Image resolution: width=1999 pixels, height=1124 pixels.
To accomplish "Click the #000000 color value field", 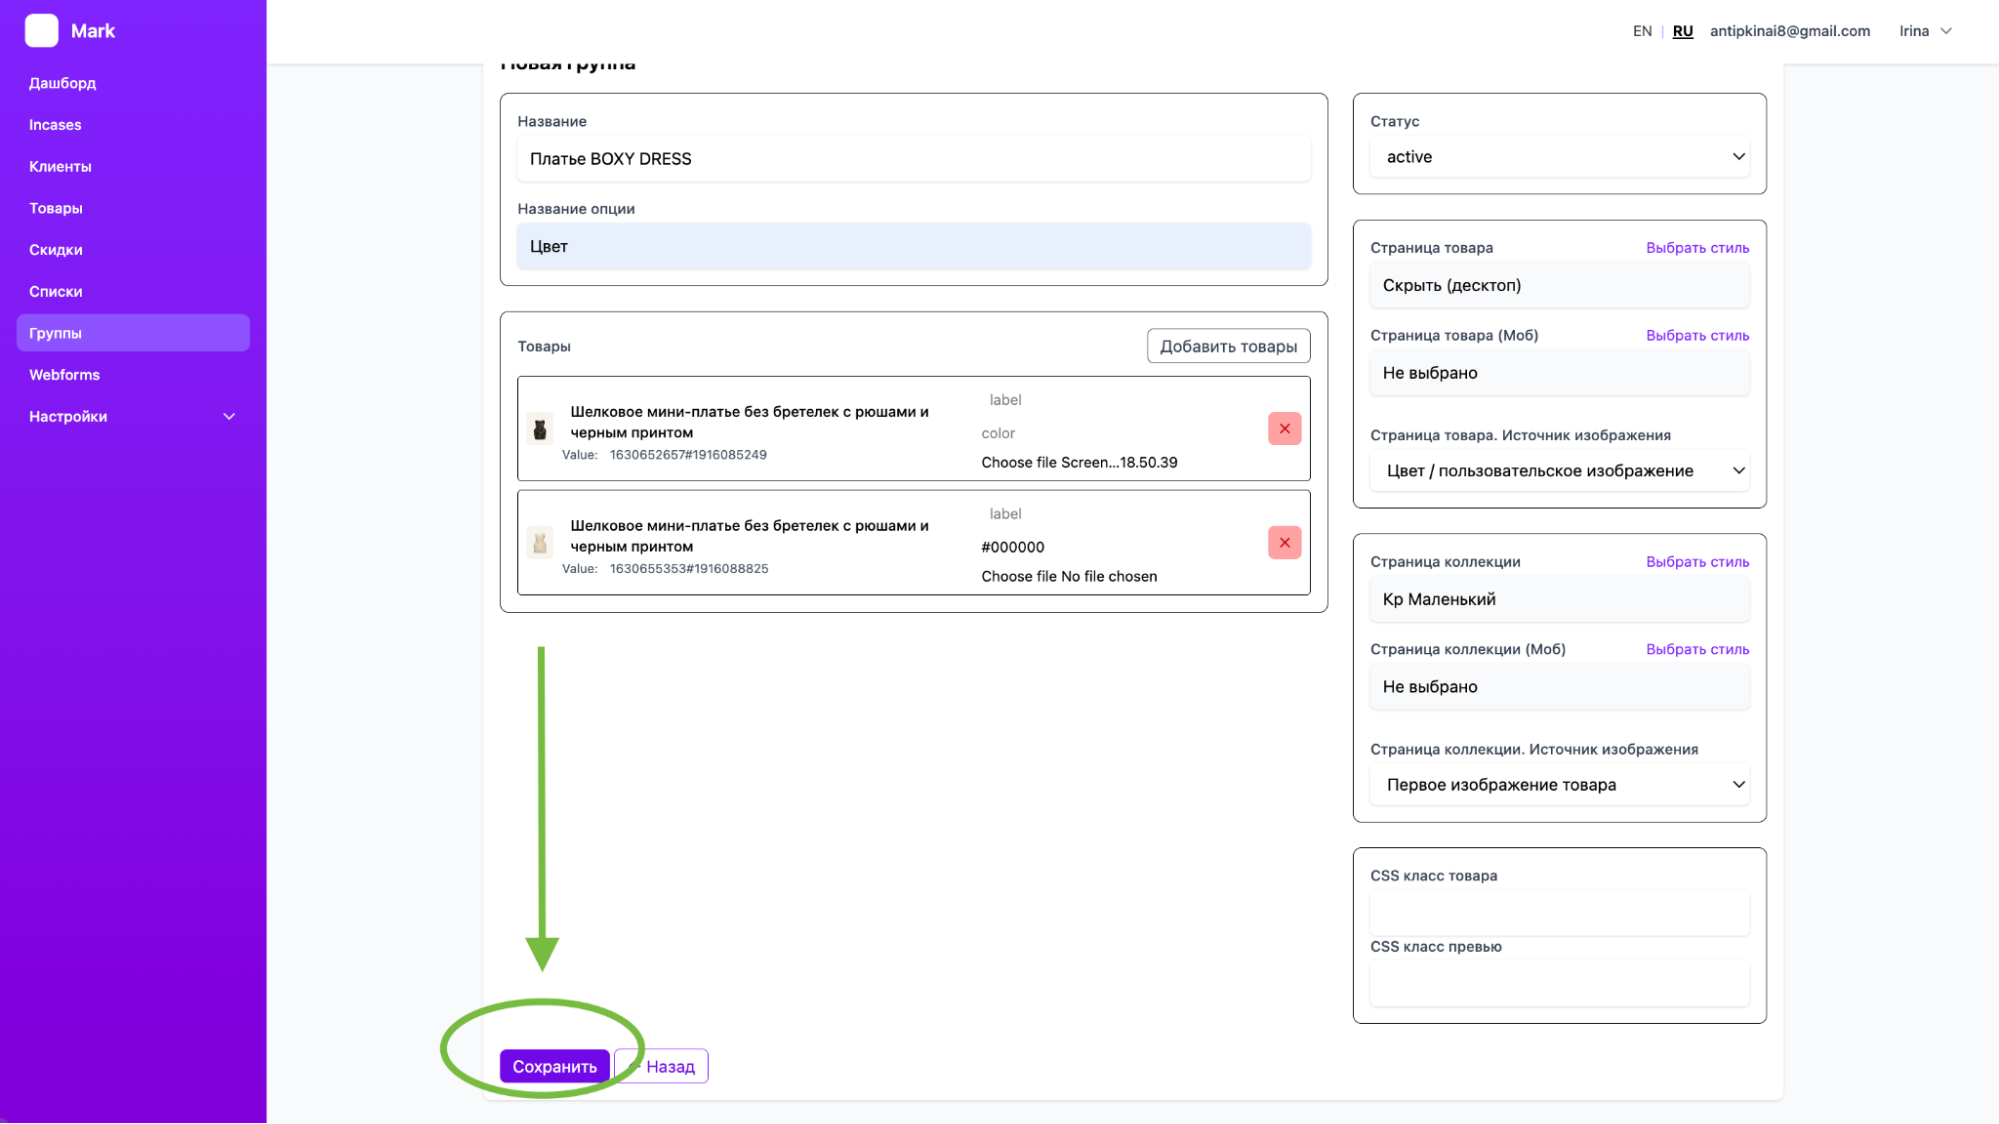I will tap(1013, 547).
